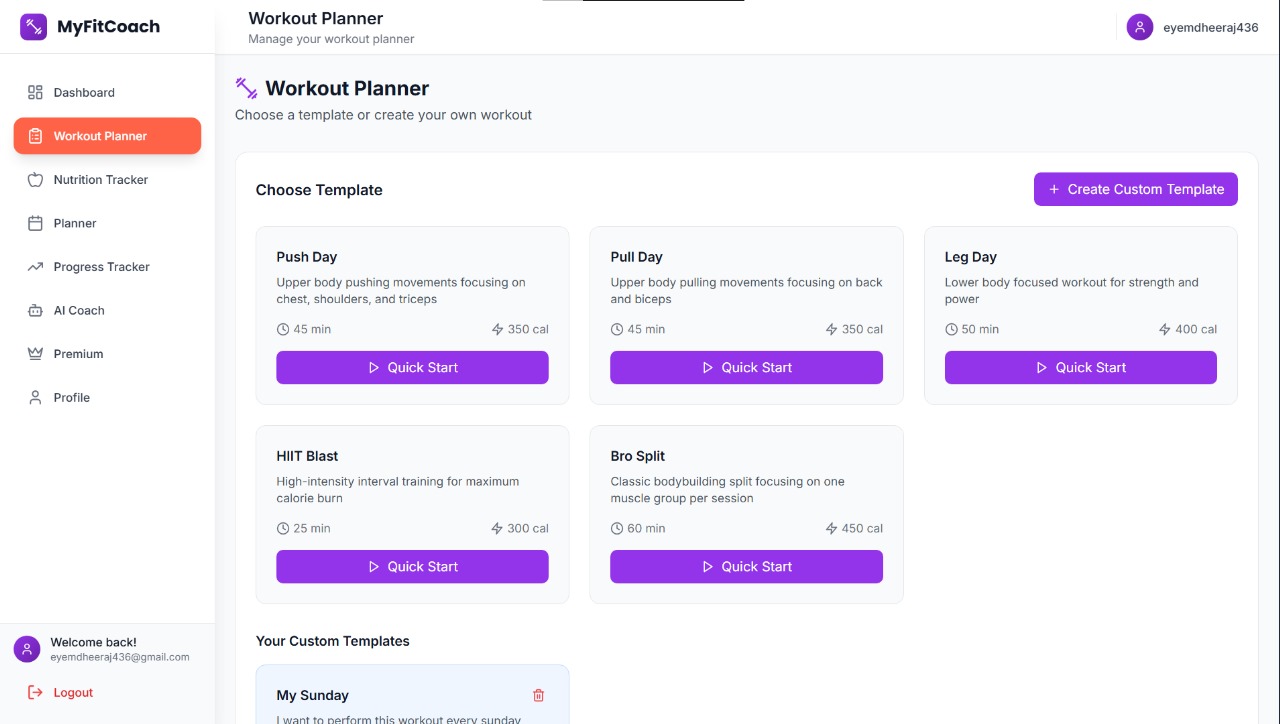
Task: Open the AI Coach robot icon
Action: [x=34, y=310]
